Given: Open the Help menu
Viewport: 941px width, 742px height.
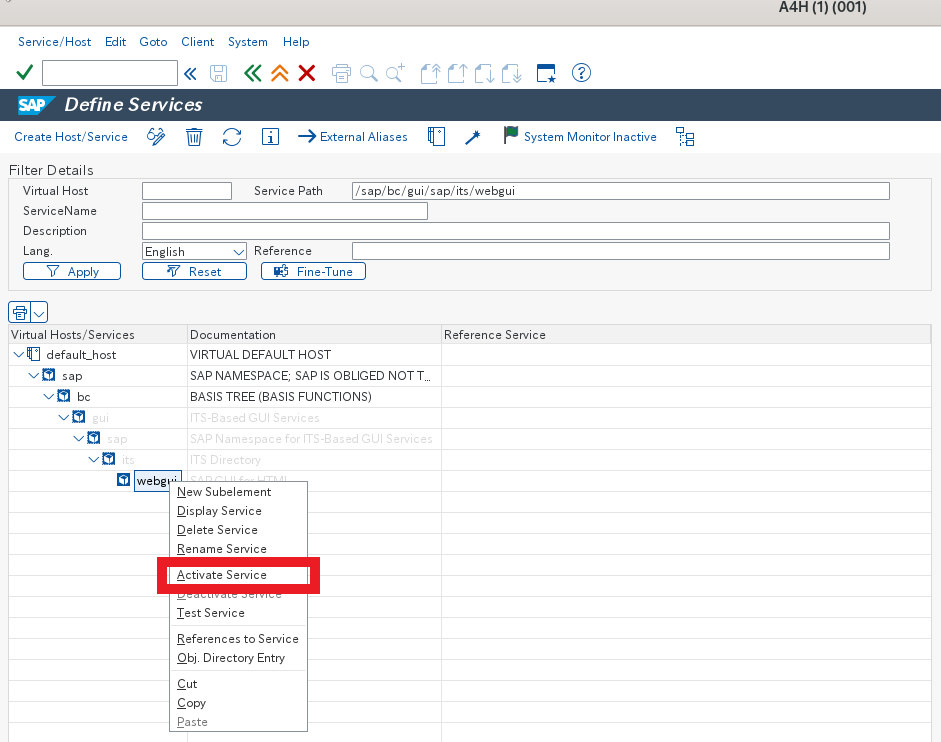Looking at the screenshot, I should point(296,41).
